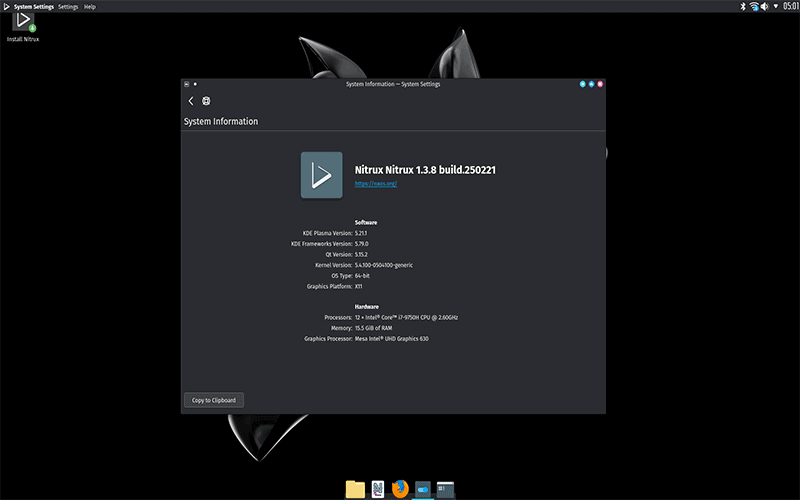
Task: Click the clock showing 05:01
Action: pyautogui.click(x=790, y=6)
